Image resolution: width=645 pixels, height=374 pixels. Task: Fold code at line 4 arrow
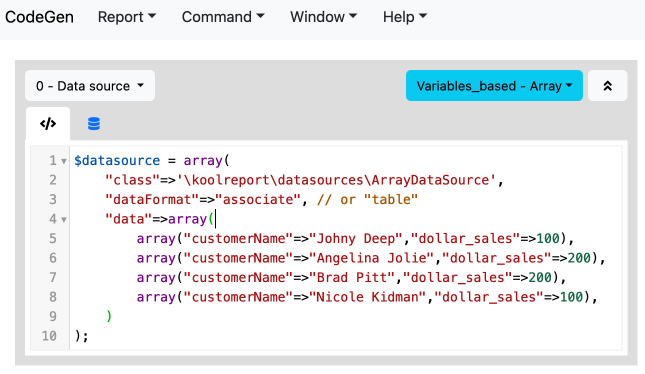[x=64, y=220]
